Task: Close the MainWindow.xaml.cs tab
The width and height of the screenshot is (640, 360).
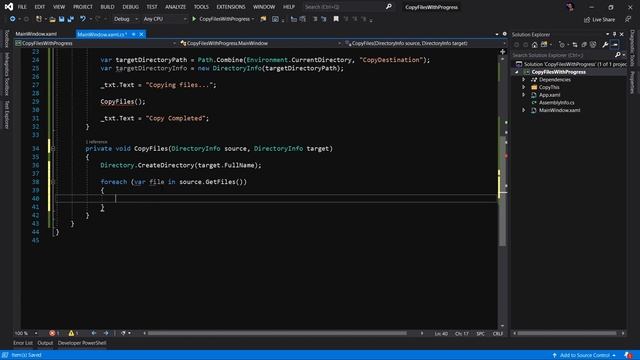Action: coord(141,34)
